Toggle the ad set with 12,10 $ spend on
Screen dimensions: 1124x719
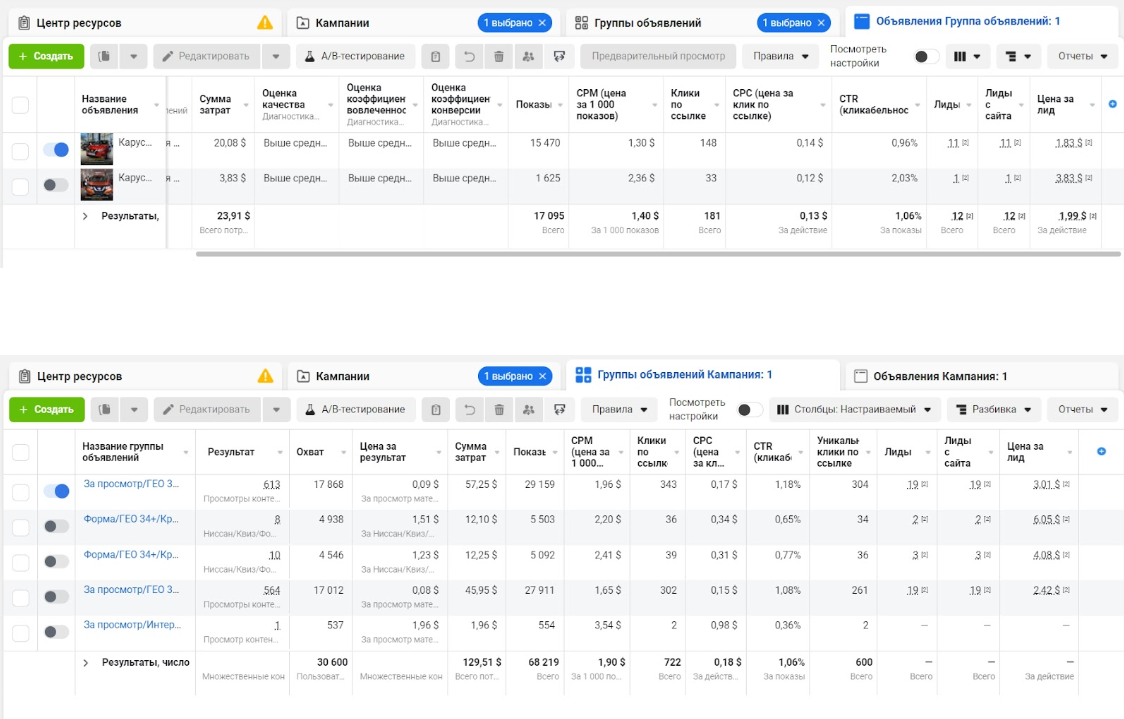tap(56, 526)
